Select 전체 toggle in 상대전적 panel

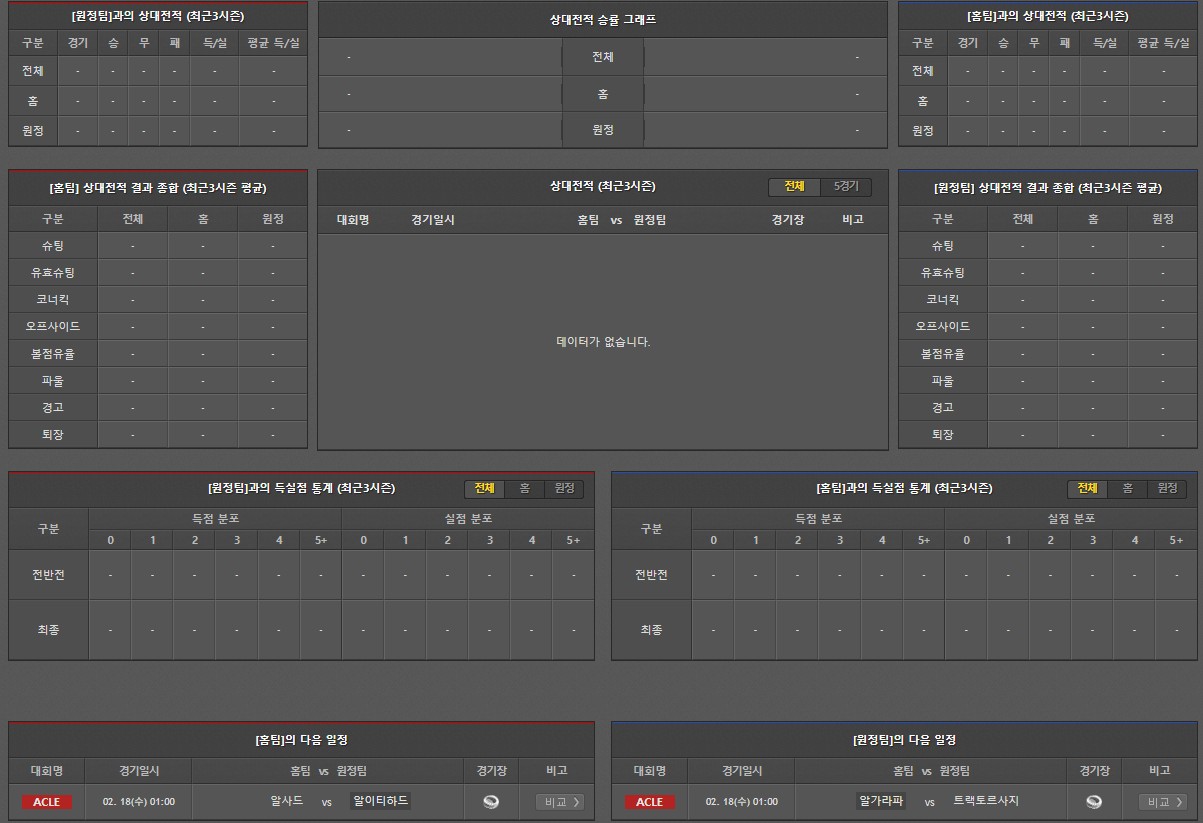(794, 187)
